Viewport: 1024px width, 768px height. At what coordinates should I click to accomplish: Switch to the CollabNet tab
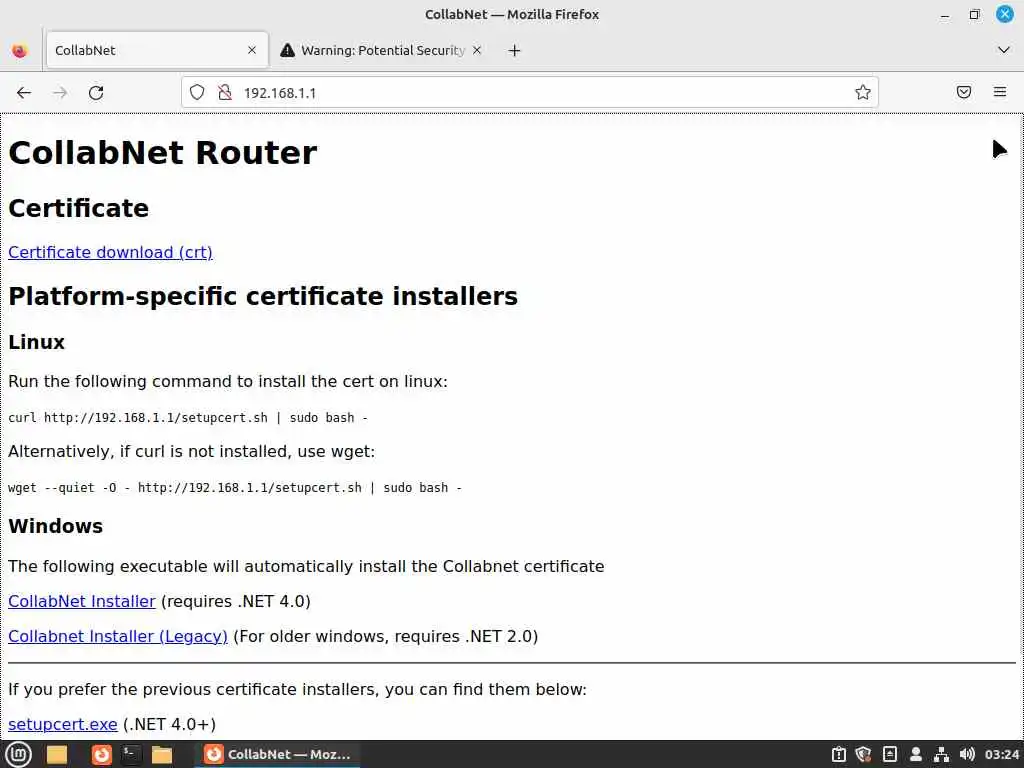(x=157, y=50)
